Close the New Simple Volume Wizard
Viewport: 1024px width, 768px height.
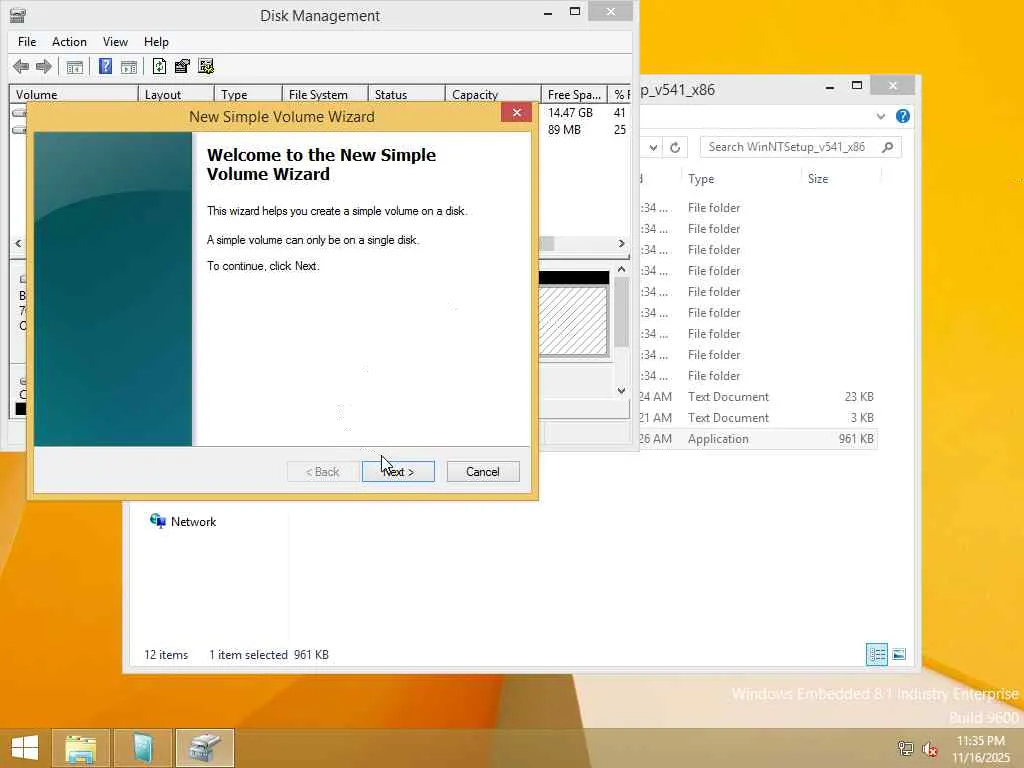point(517,112)
